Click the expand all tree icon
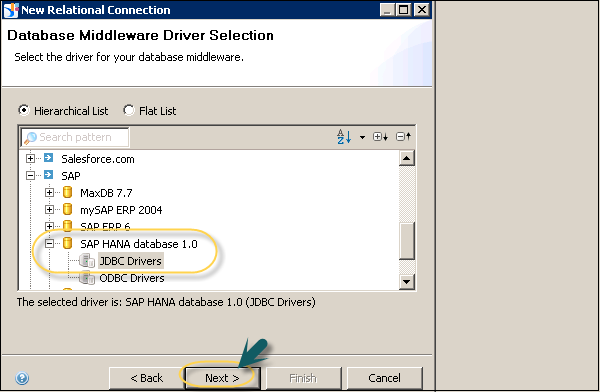 pyautogui.click(x=380, y=137)
